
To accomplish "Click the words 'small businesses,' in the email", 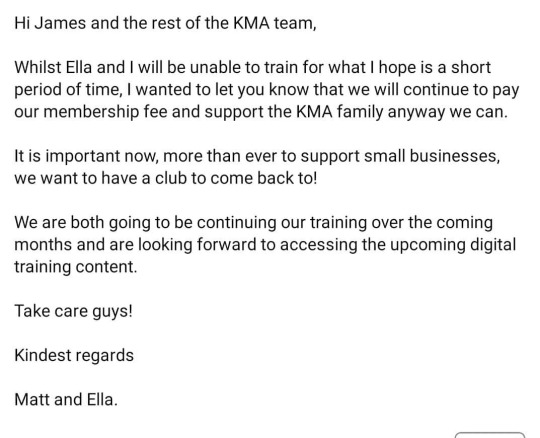I will click(x=432, y=156).
